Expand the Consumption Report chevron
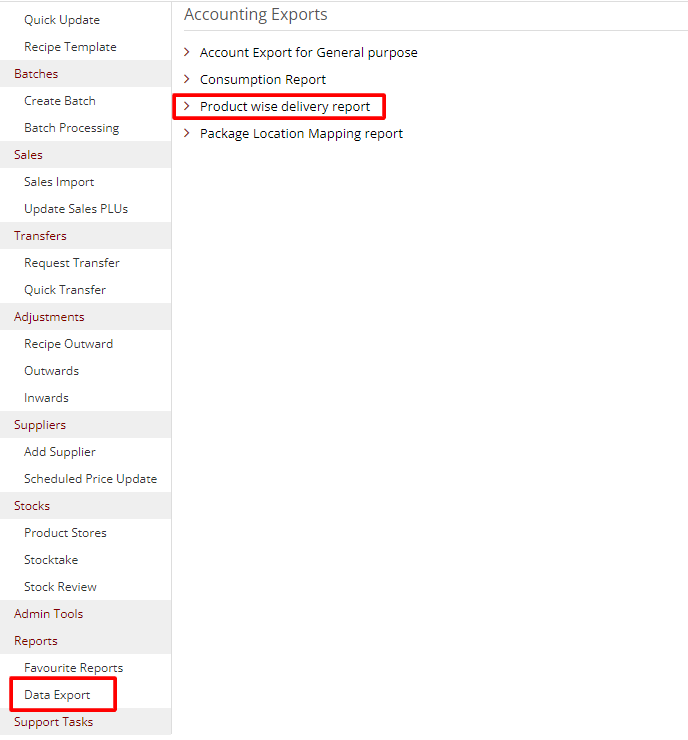This screenshot has height=740, width=688. (x=187, y=79)
